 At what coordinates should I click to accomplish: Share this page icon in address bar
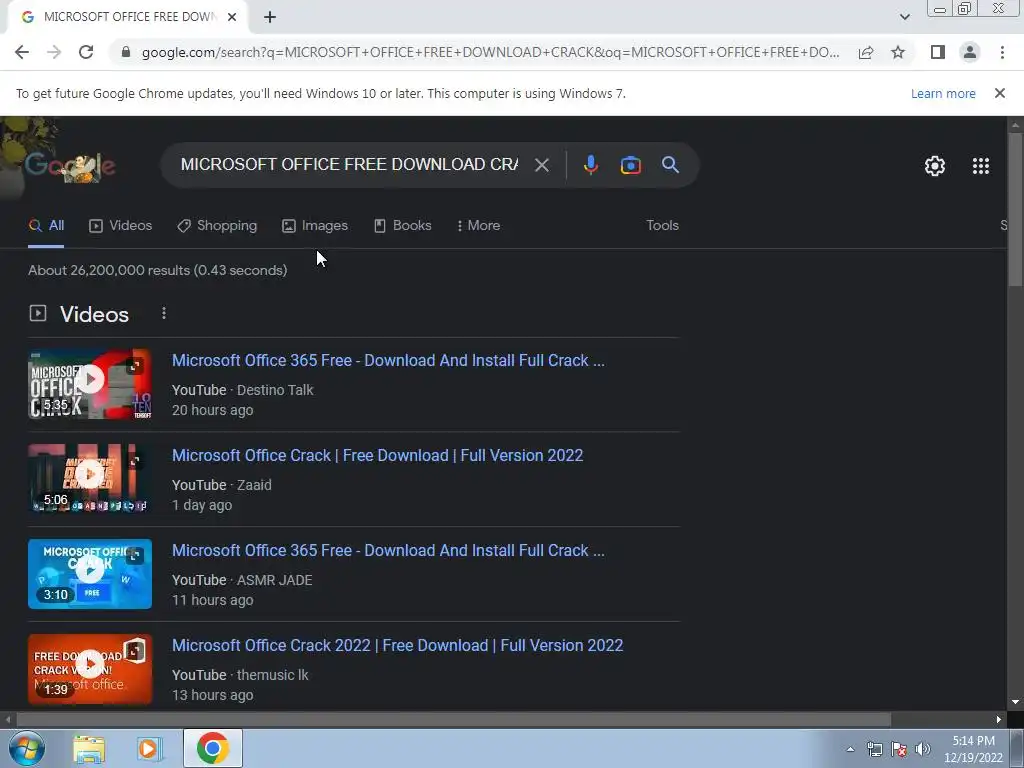tap(866, 52)
